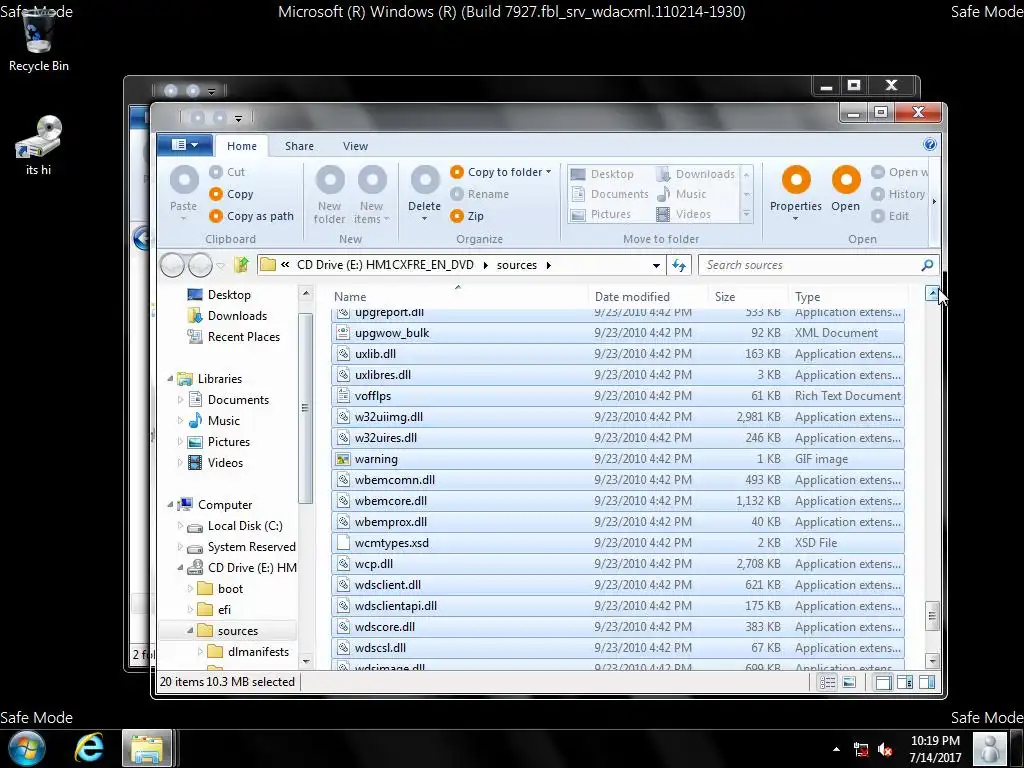Select the upgwow_bulk XML file

click(618, 333)
